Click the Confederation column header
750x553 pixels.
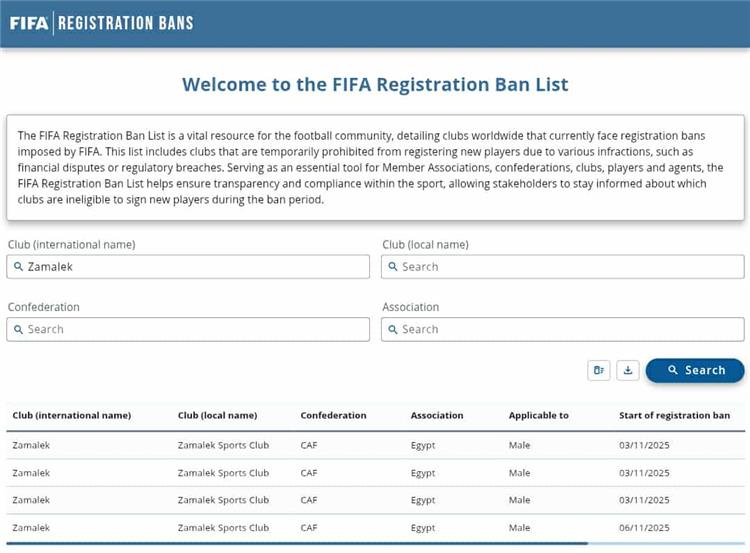333,415
